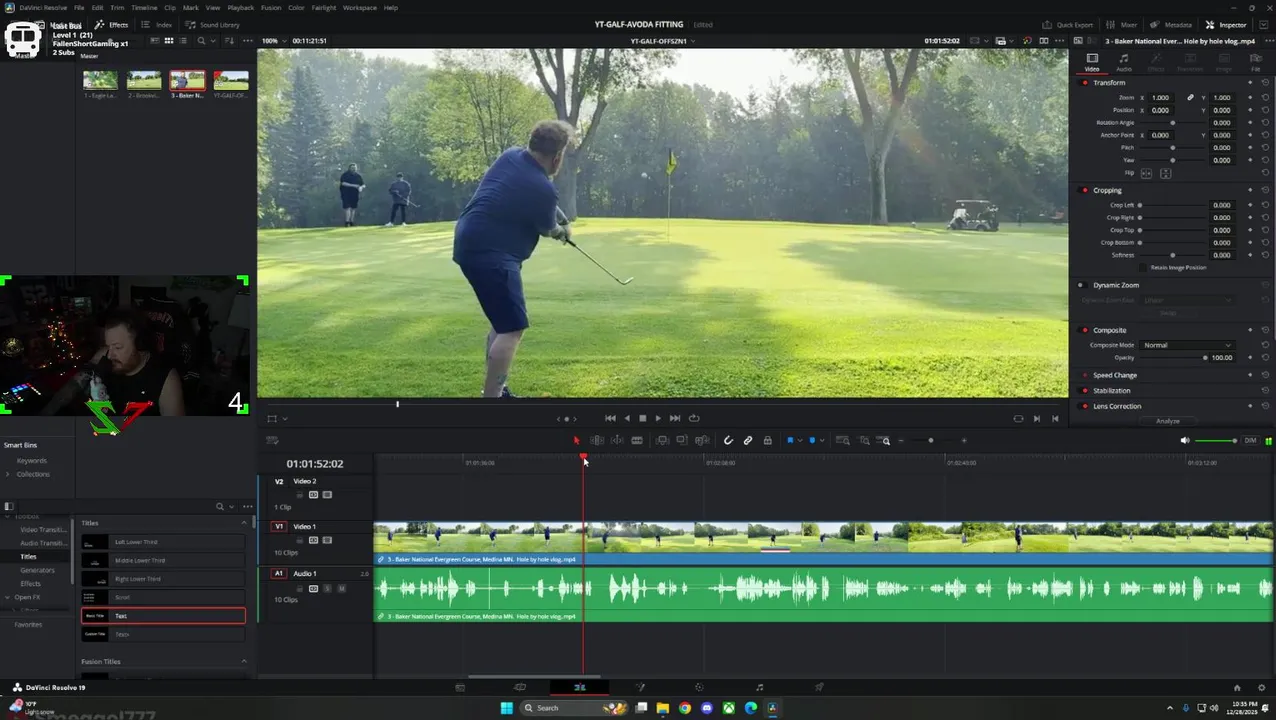1276x720 pixels.
Task: Open the Workspace menu
Action: (x=360, y=8)
